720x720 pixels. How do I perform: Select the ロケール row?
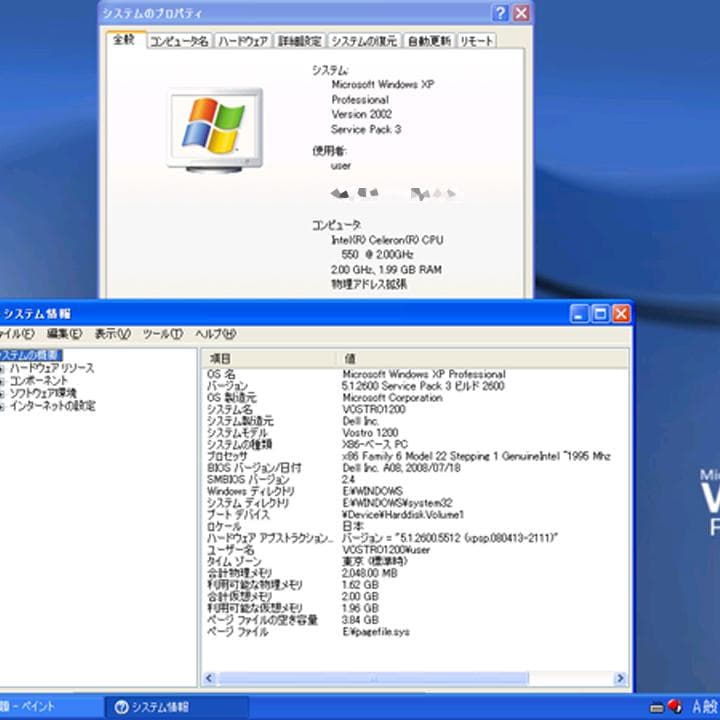pyautogui.click(x=415, y=527)
